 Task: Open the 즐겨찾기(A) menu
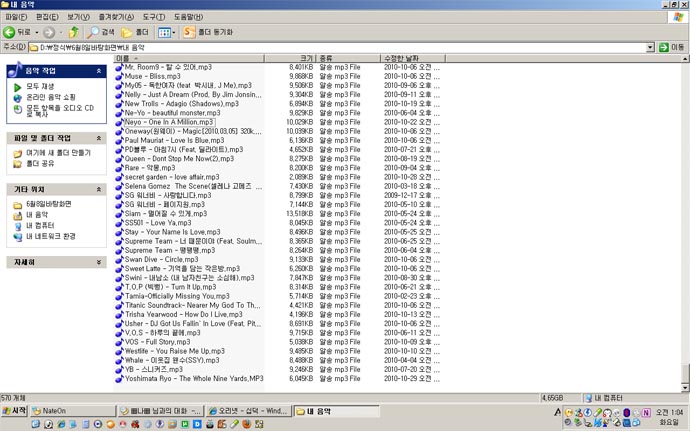tap(116, 17)
